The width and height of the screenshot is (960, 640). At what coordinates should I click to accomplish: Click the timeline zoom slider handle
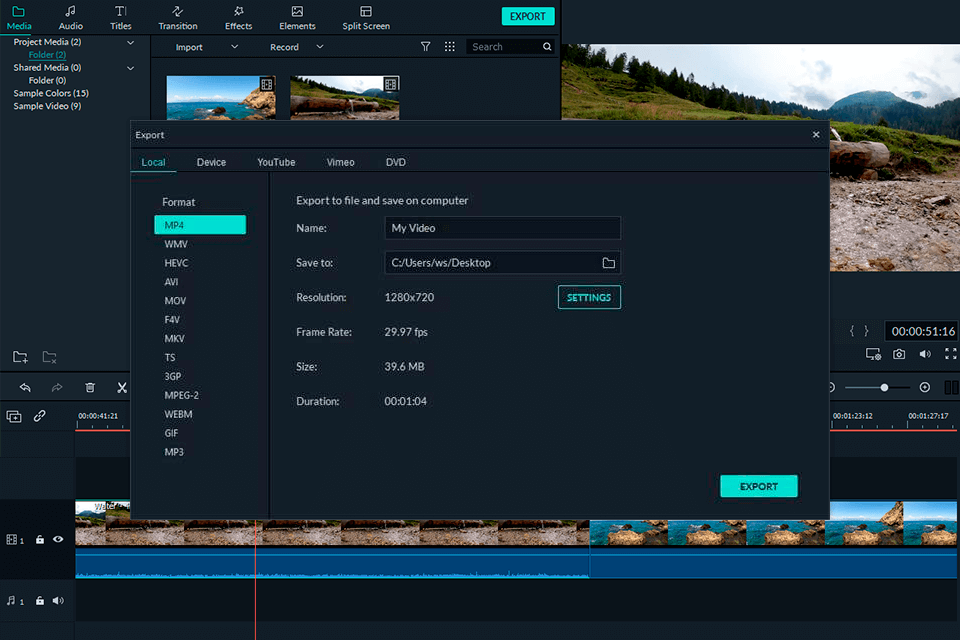pyautogui.click(x=885, y=388)
